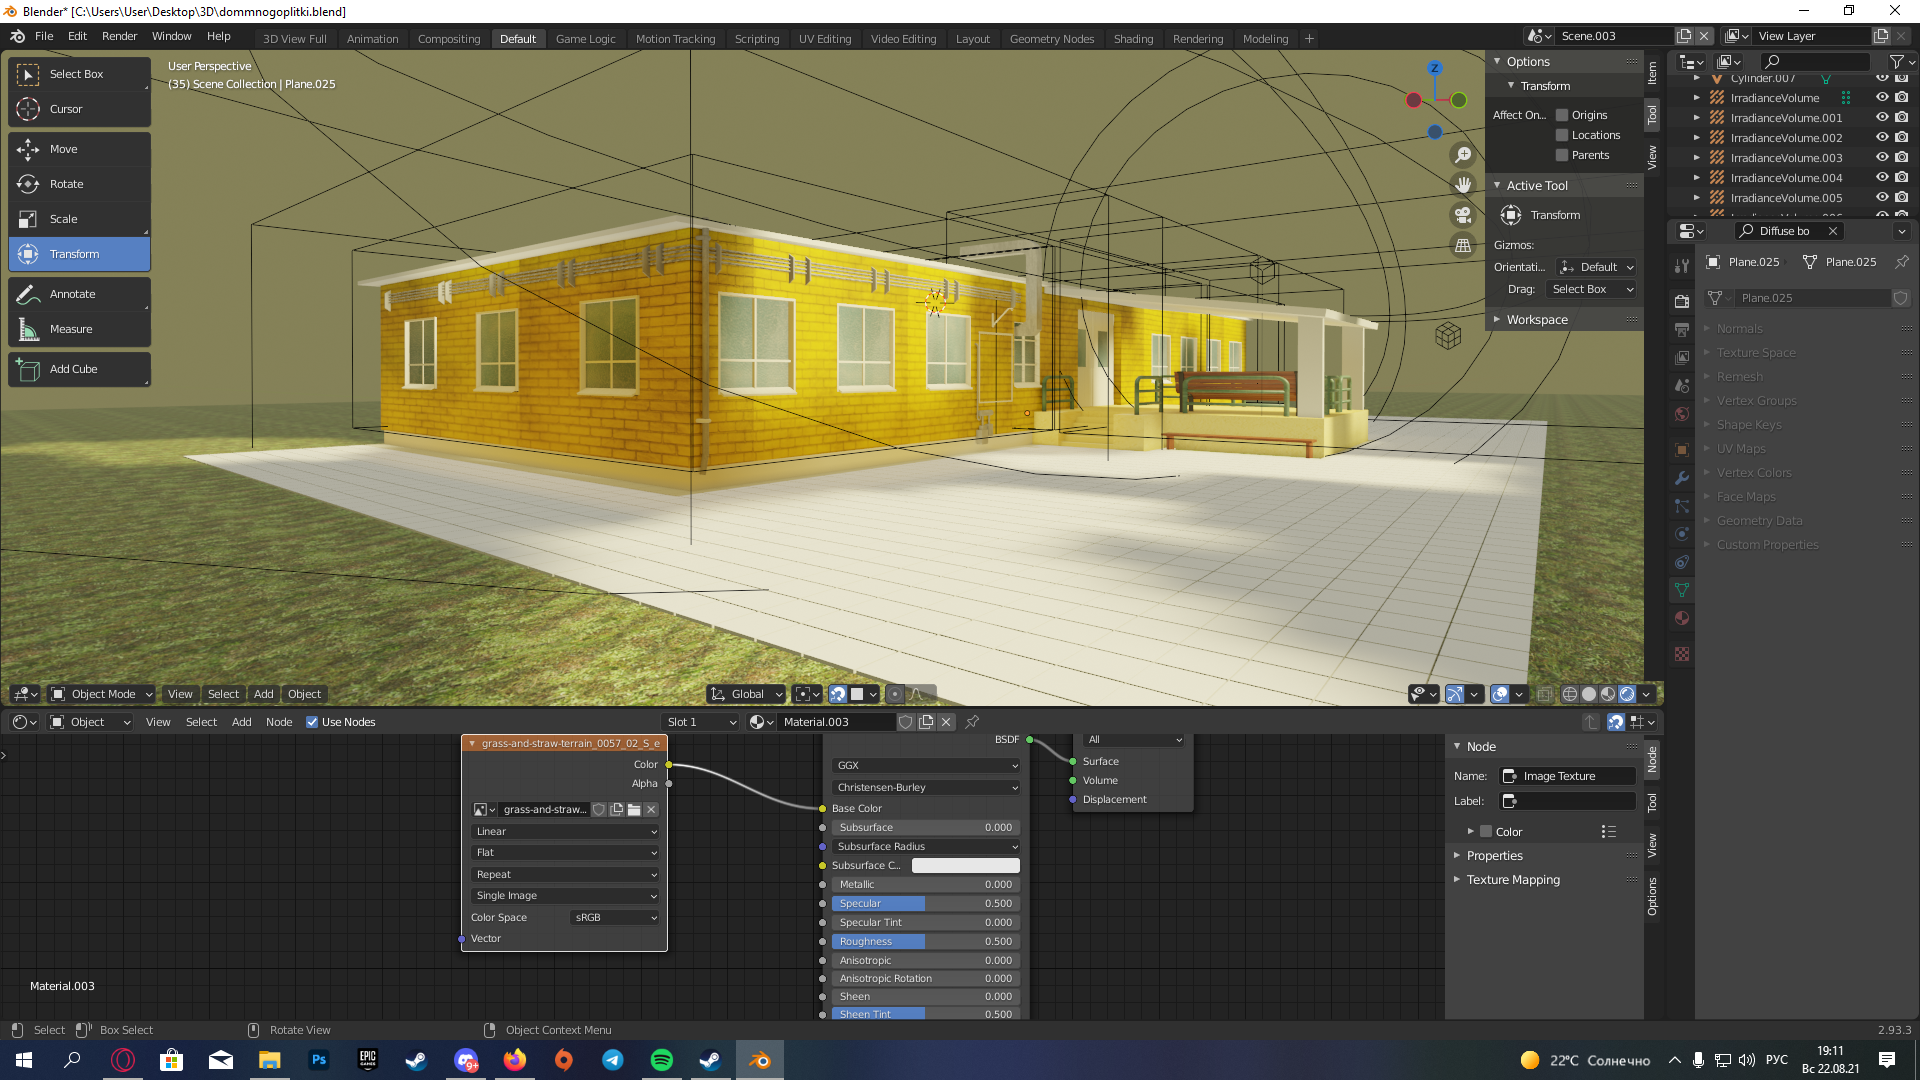Enable the Origins checkbox

1562,115
